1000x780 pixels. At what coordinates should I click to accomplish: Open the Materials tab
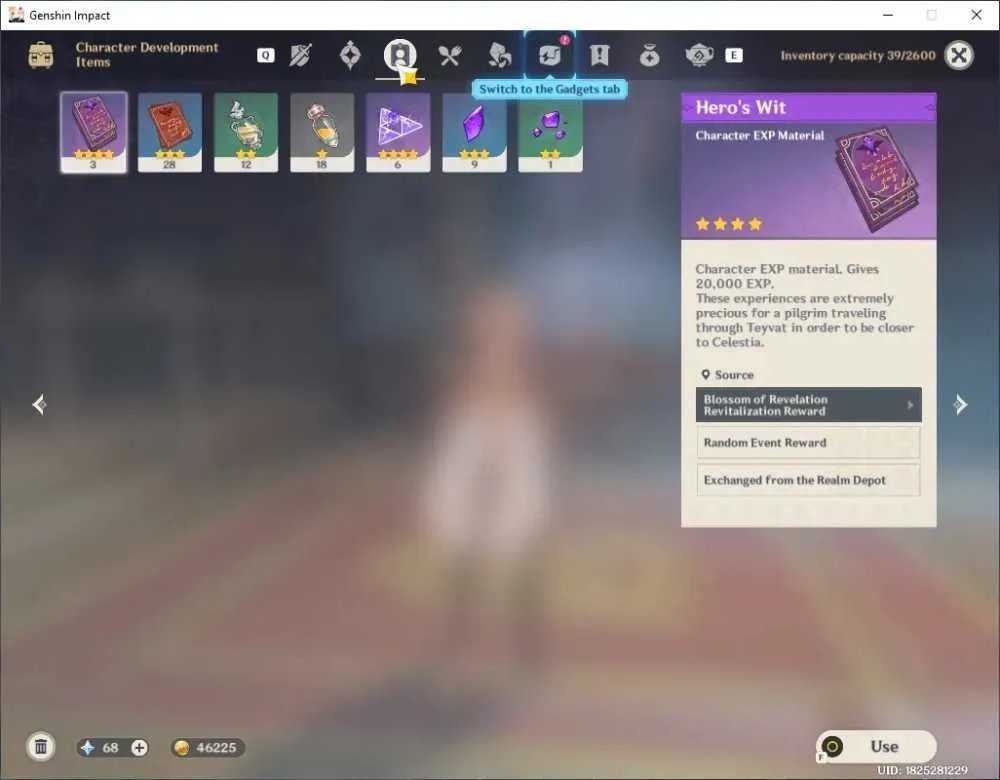point(499,55)
